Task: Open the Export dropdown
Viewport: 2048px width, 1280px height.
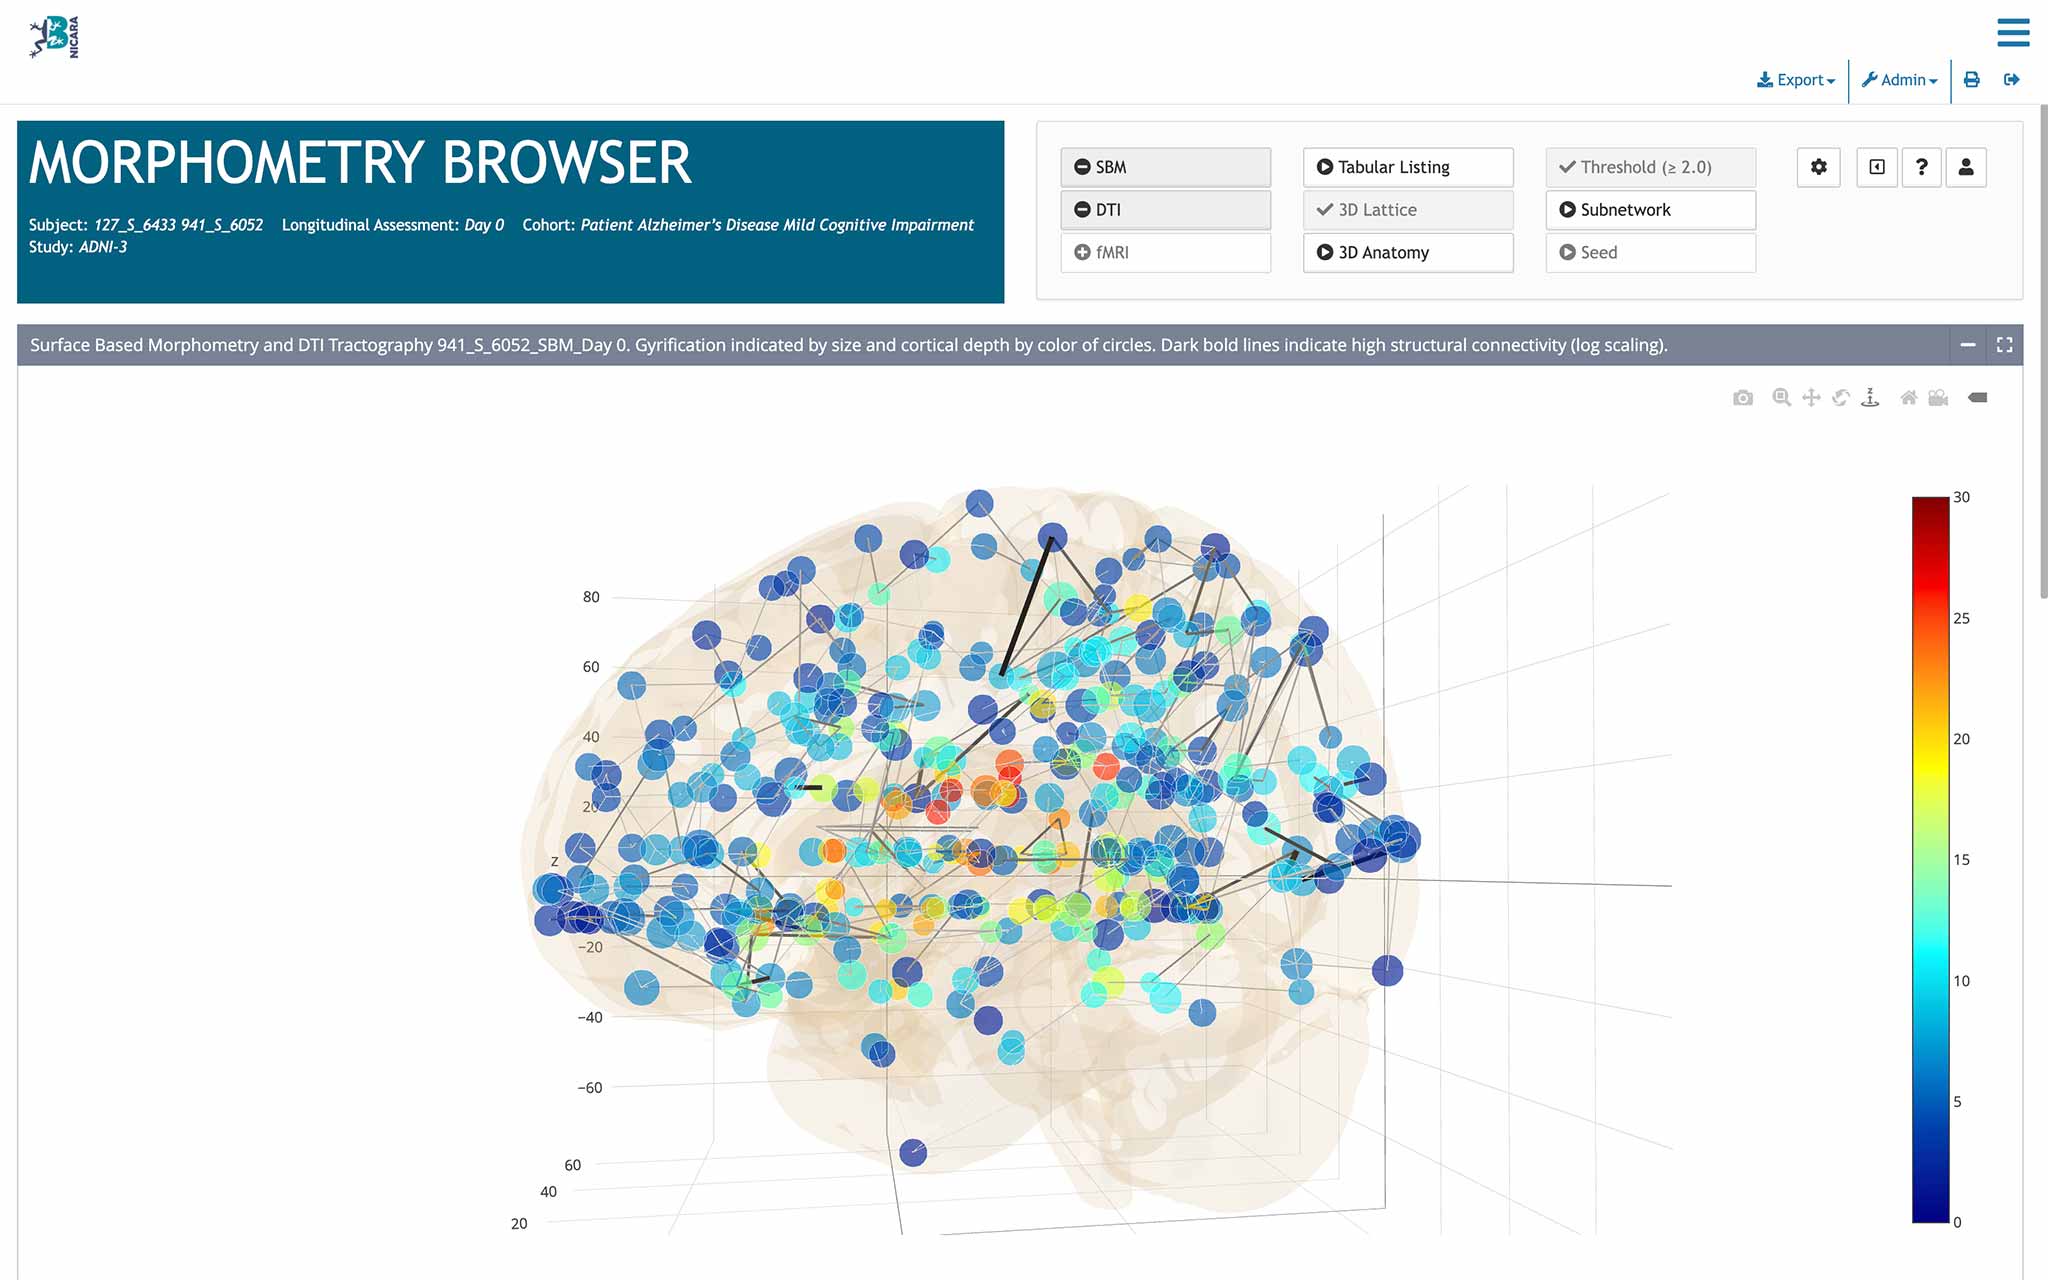Action: (1796, 80)
